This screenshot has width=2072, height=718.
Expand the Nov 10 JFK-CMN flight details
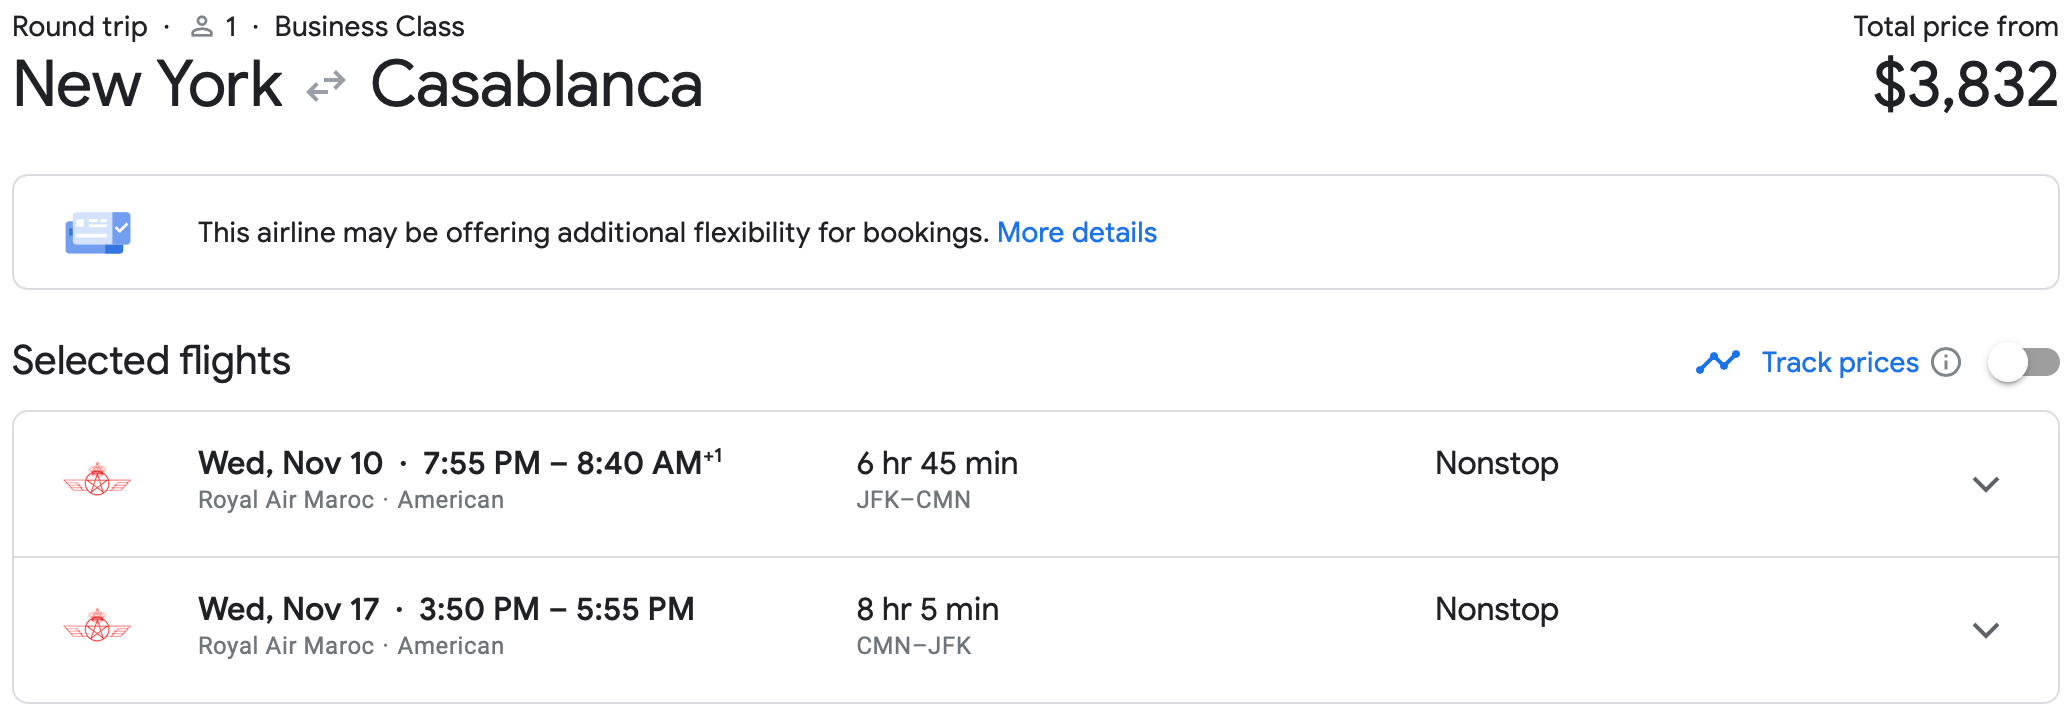pyautogui.click(x=1988, y=484)
